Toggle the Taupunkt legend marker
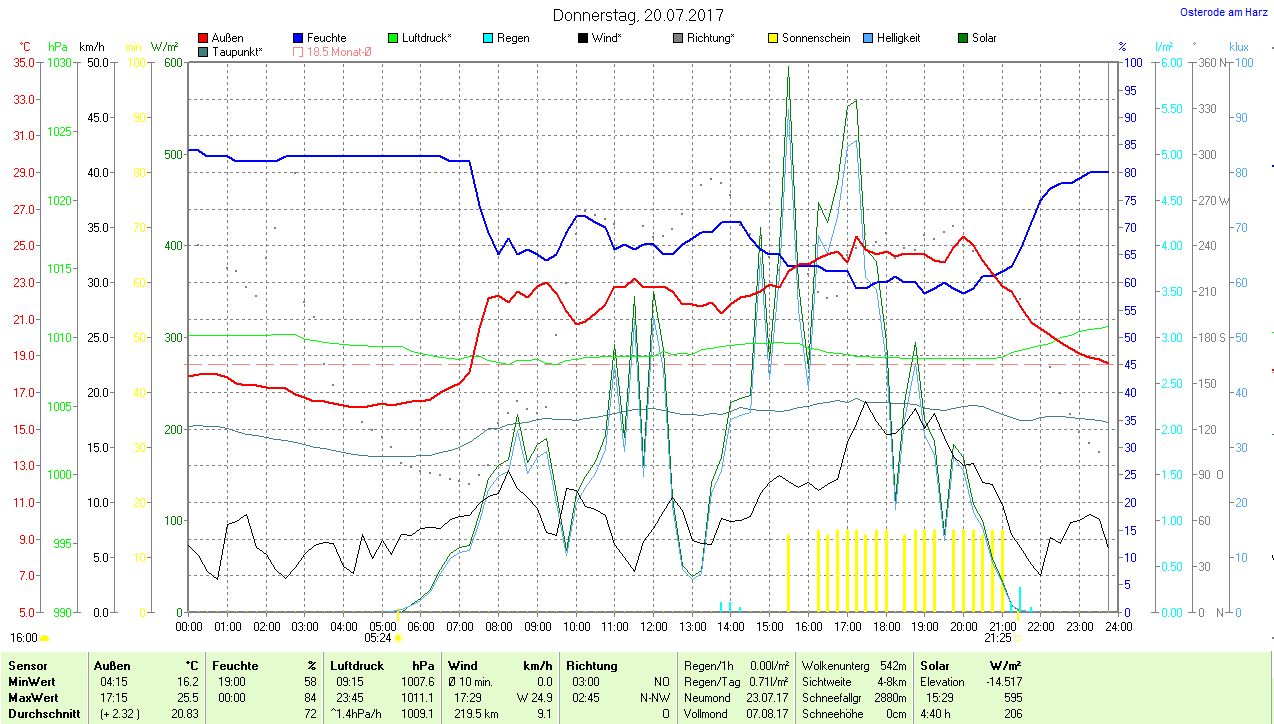 pyautogui.click(x=204, y=51)
